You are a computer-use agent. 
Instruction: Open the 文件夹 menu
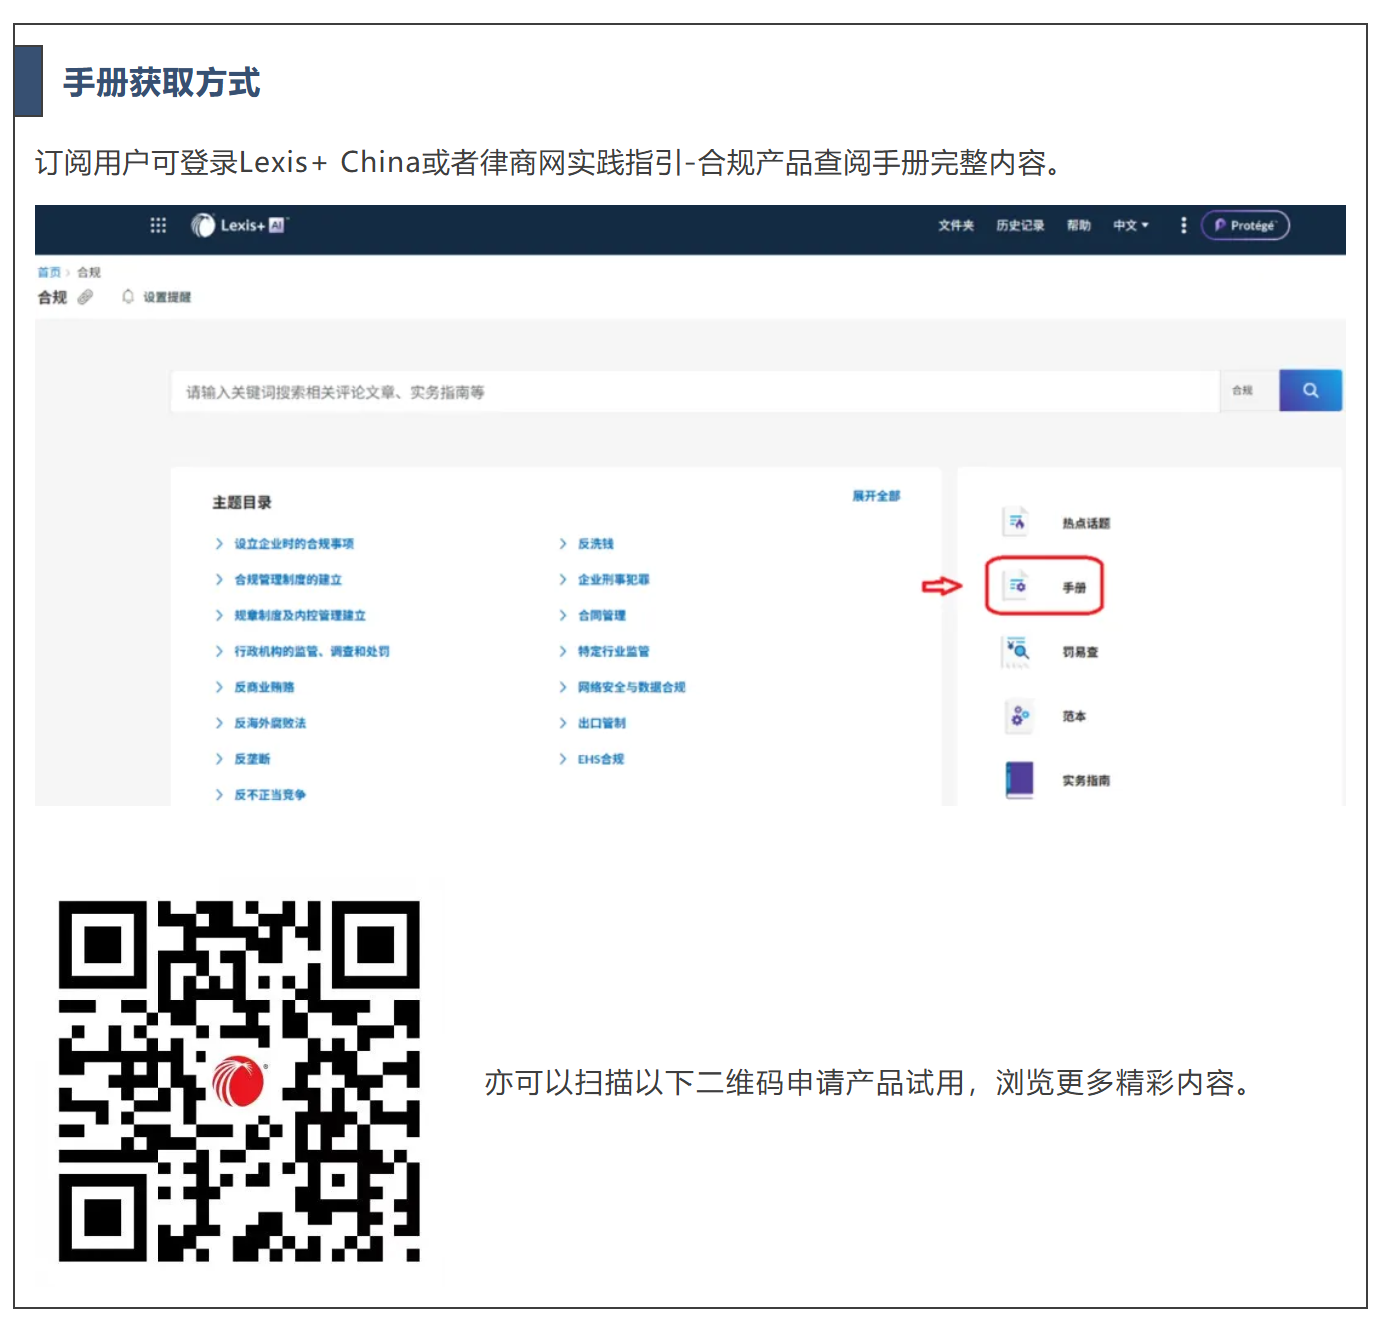[956, 225]
